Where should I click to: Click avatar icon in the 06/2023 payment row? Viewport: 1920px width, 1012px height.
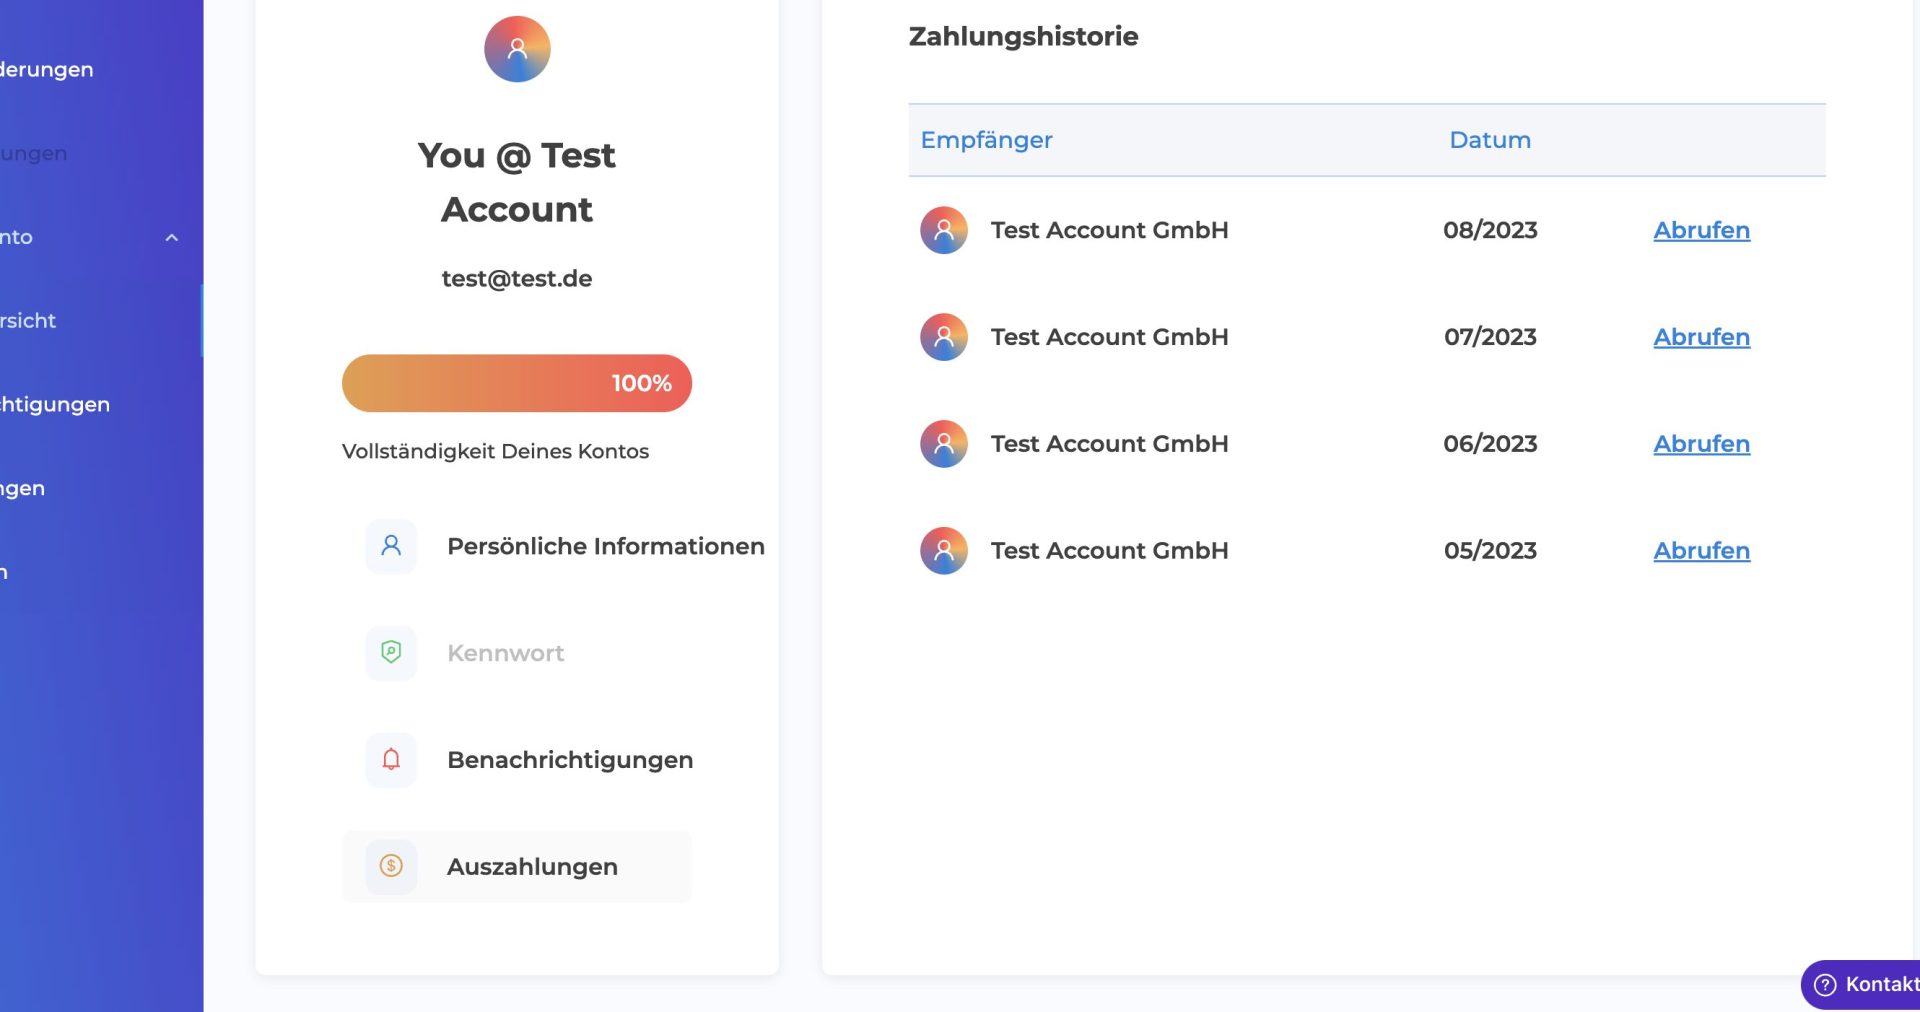pyautogui.click(x=943, y=444)
